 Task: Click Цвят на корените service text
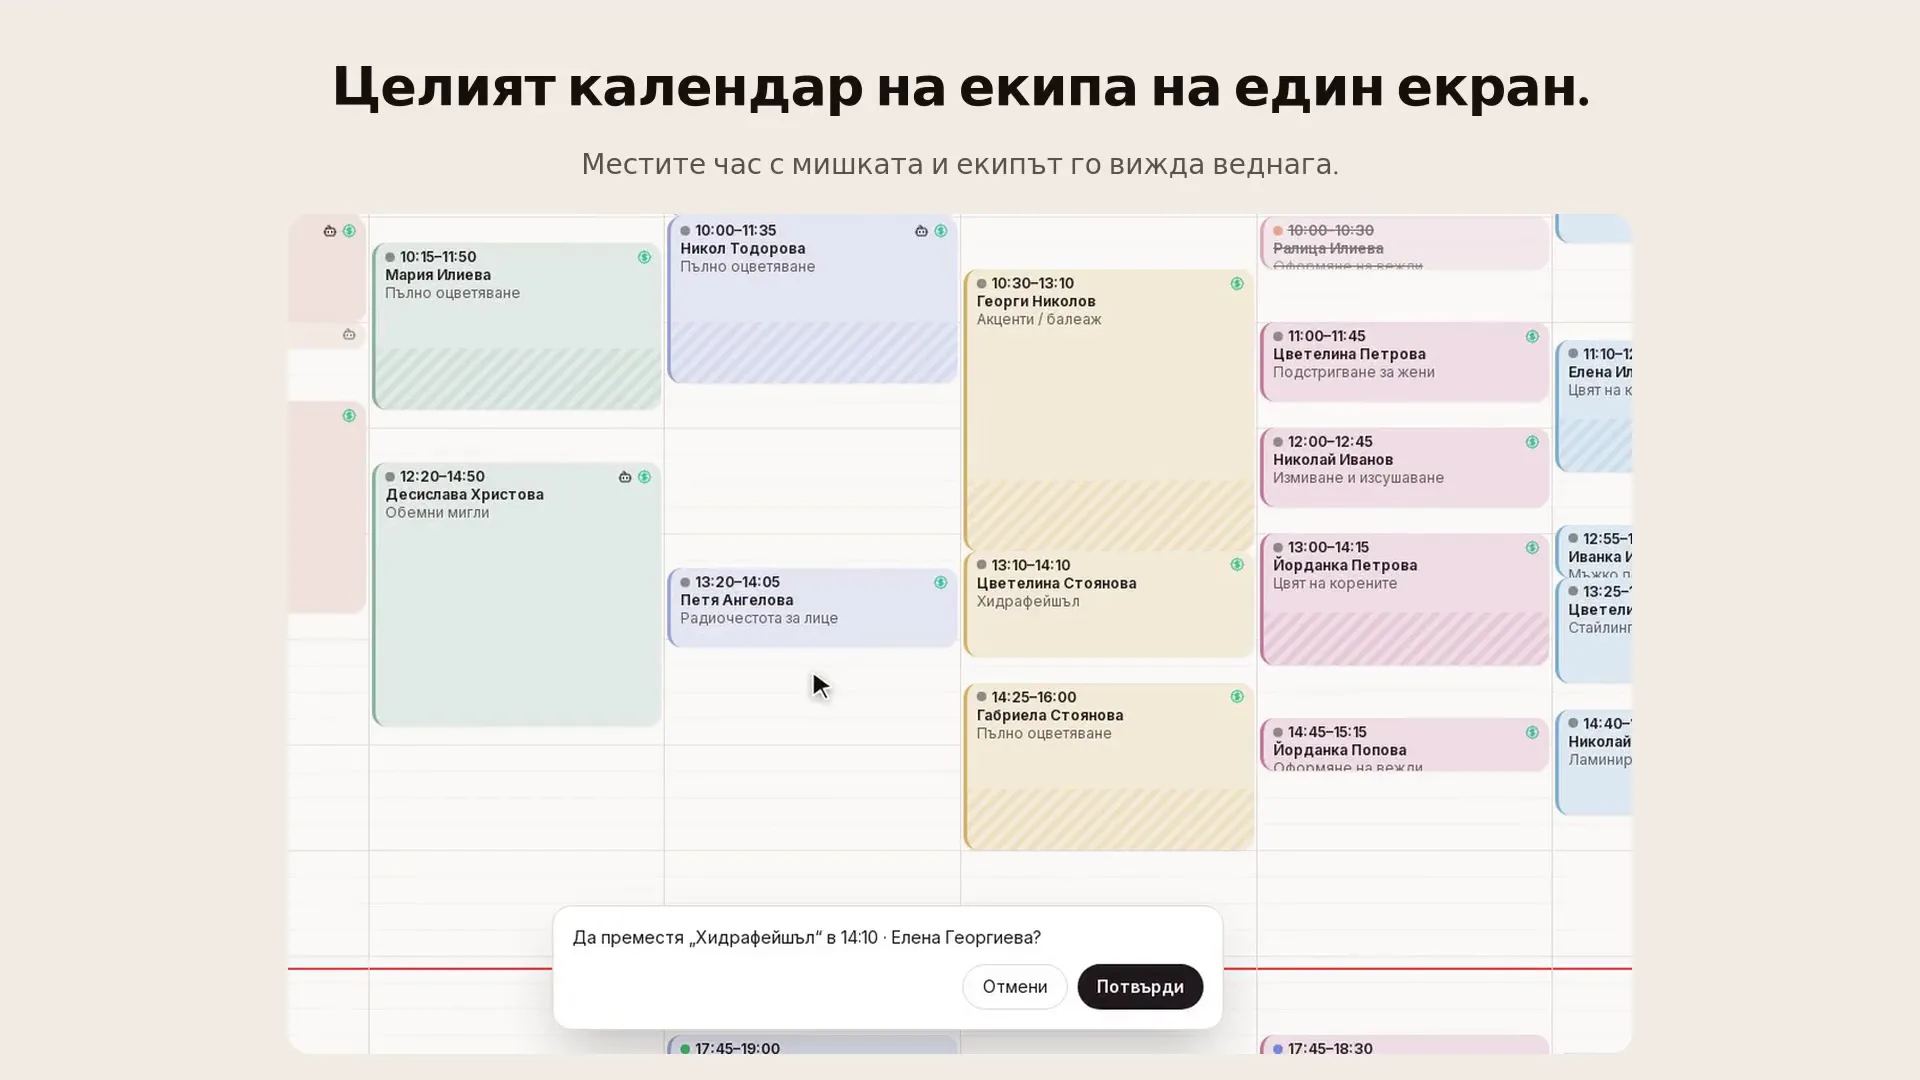point(1335,583)
